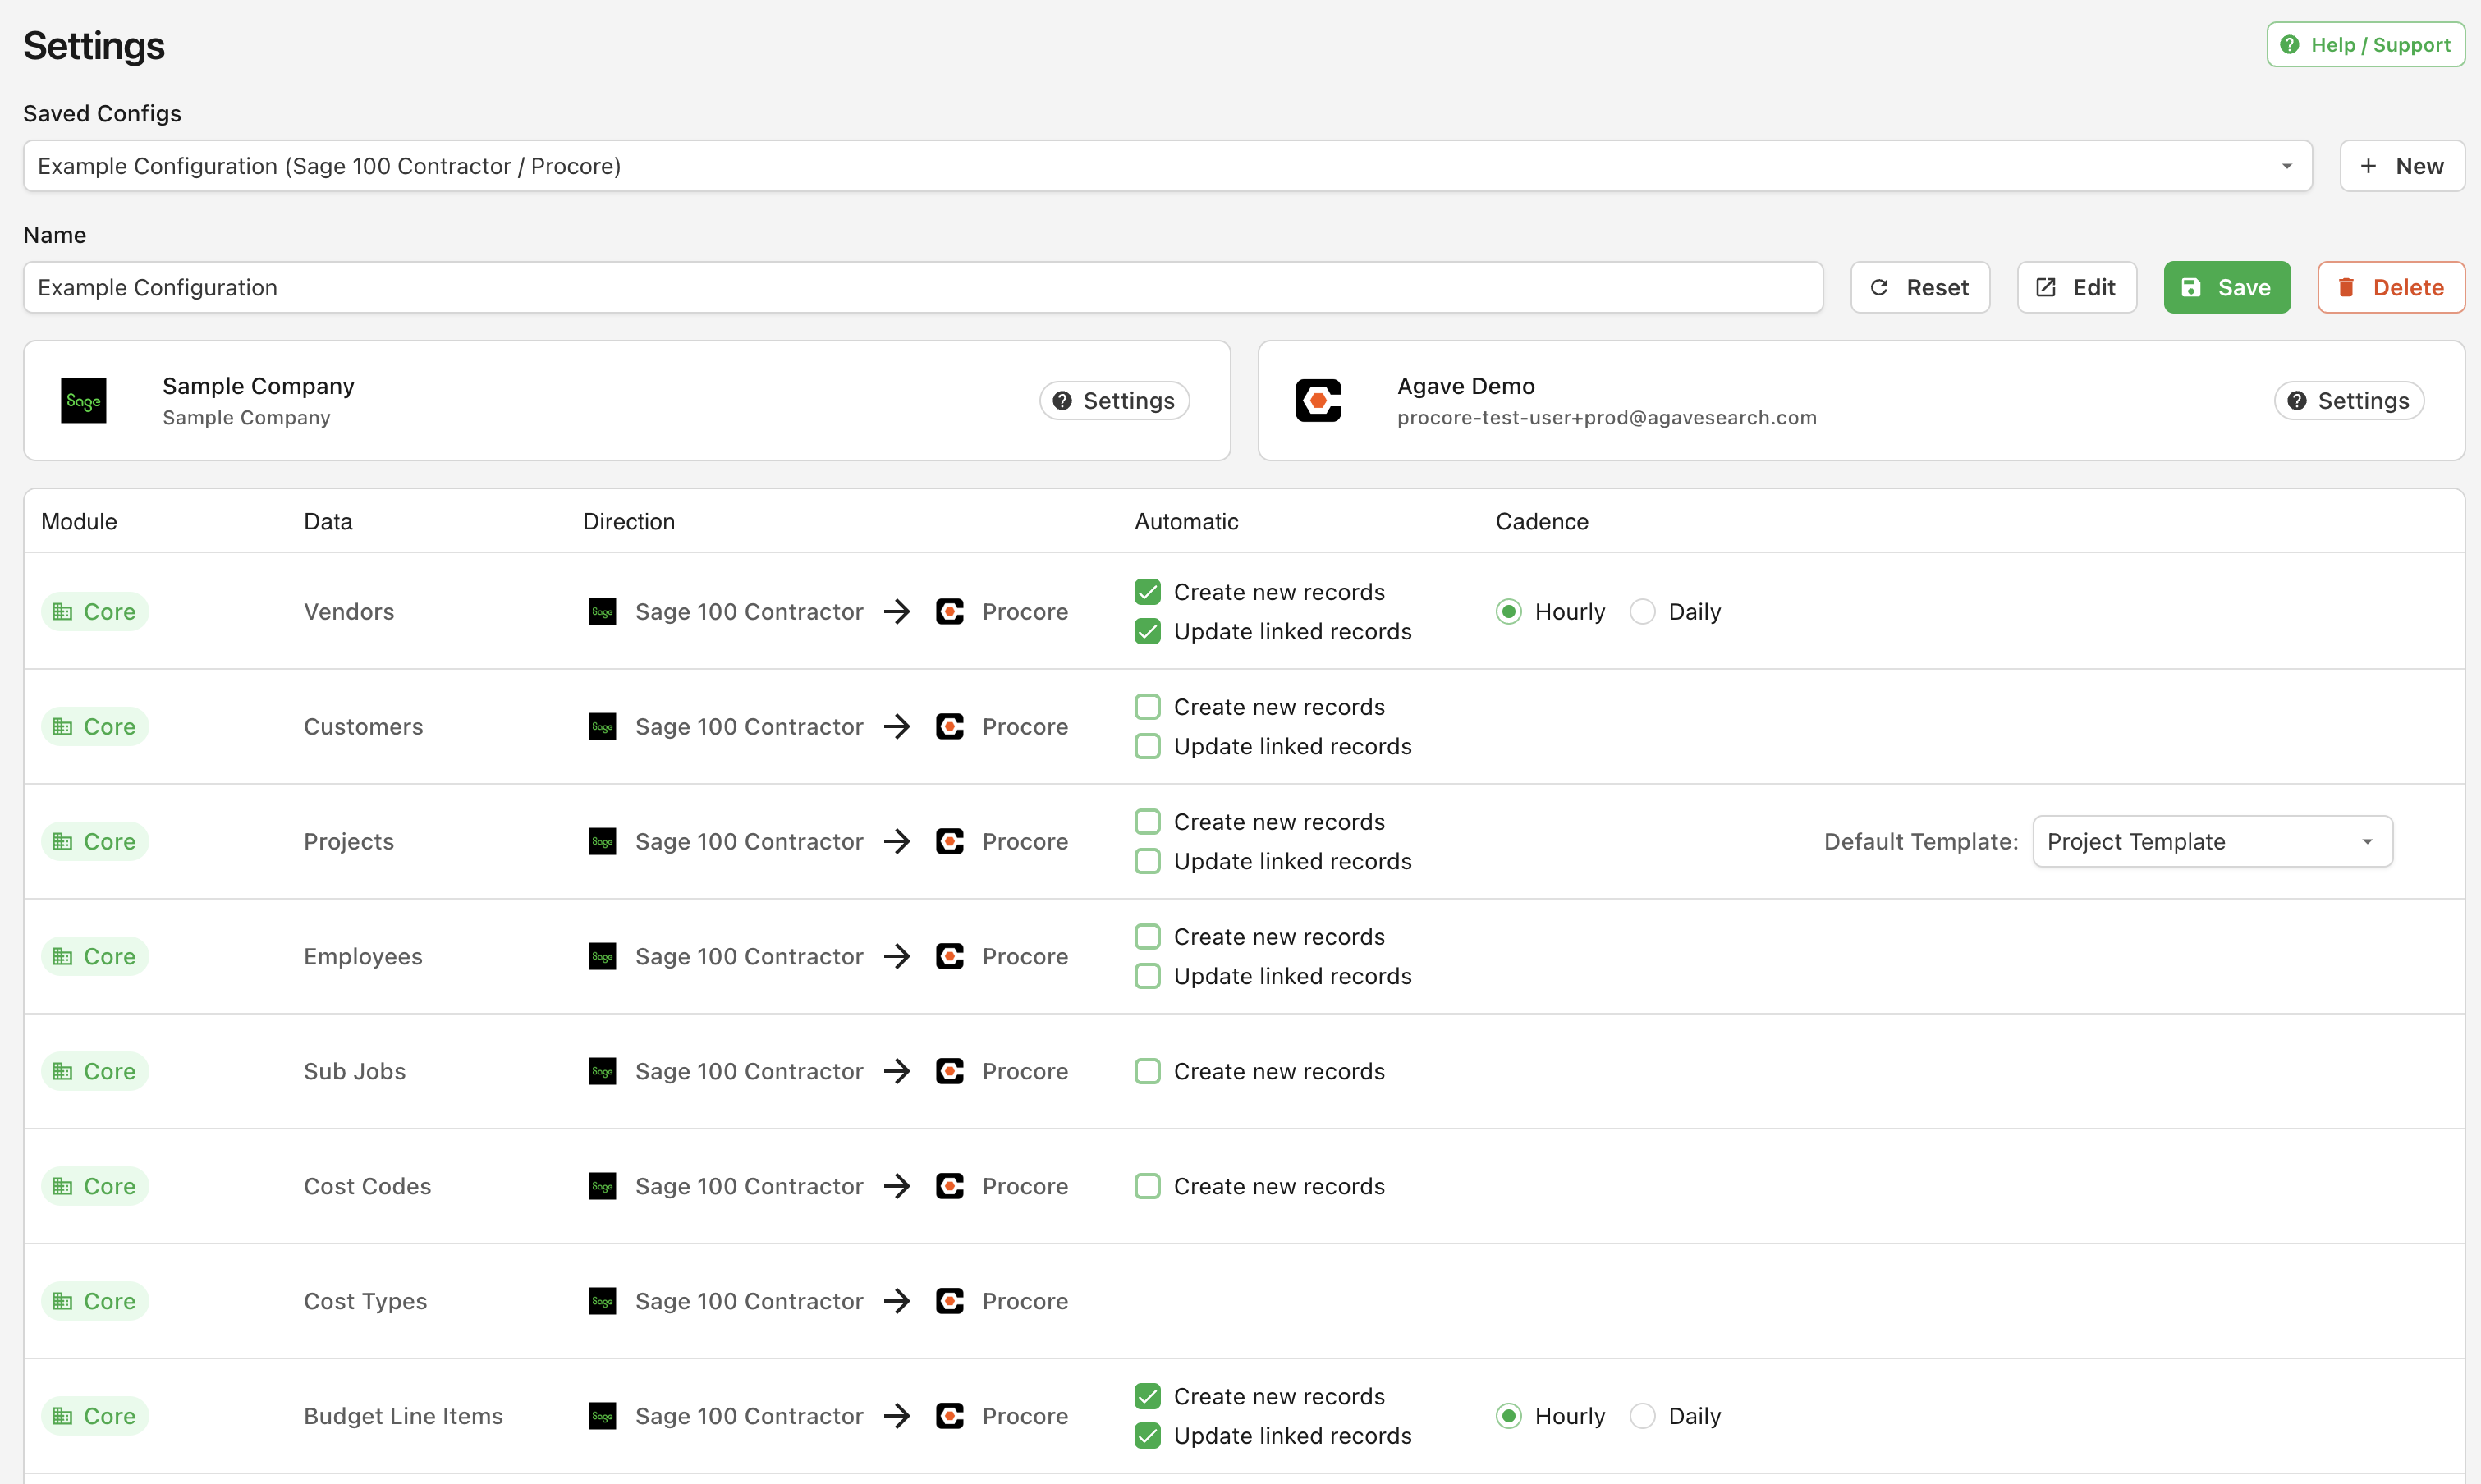Click the direction arrow in Vendors row
The height and width of the screenshot is (1484, 2481).
897,611
